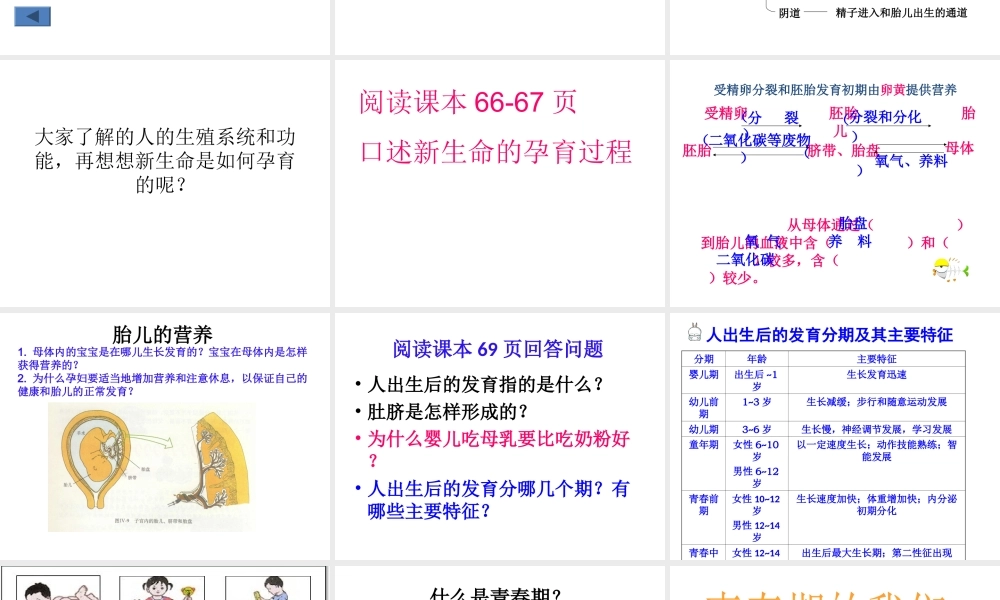
Task: Click the text 精子进入和胎儿出生的通道
Action: [901, 13]
